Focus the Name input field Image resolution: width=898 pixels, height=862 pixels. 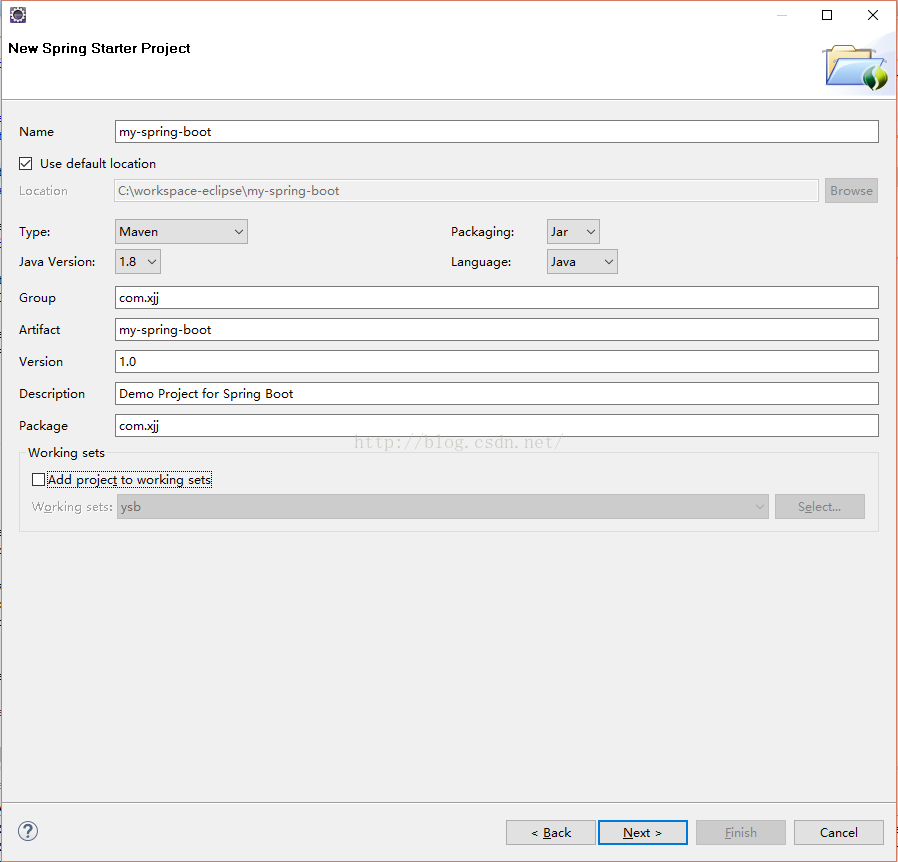pos(497,132)
